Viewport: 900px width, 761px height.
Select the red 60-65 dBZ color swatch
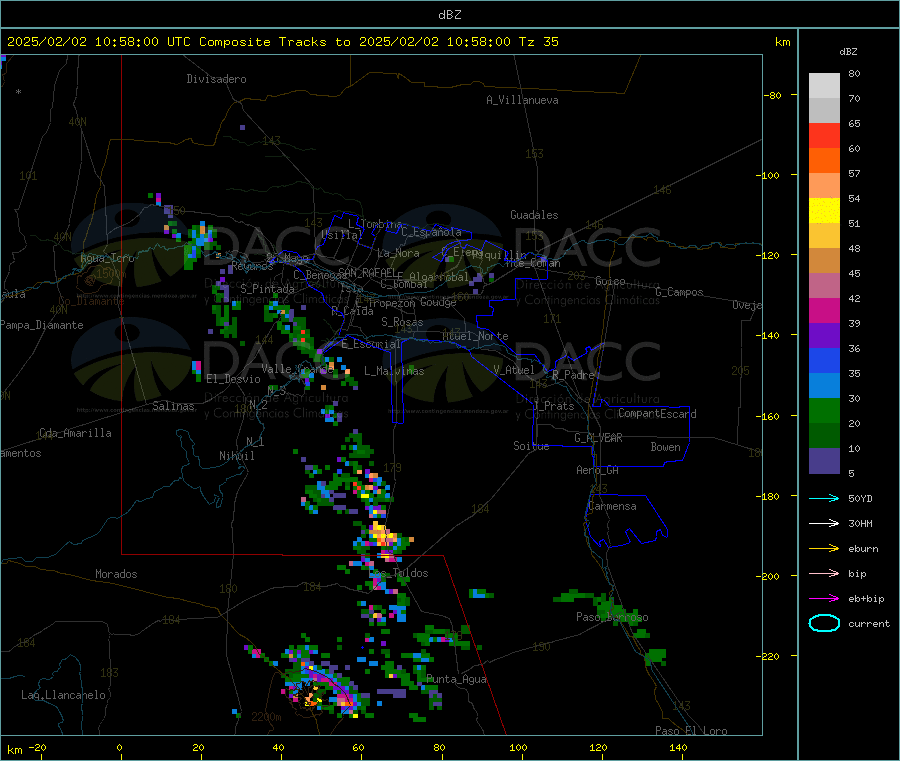point(824,135)
